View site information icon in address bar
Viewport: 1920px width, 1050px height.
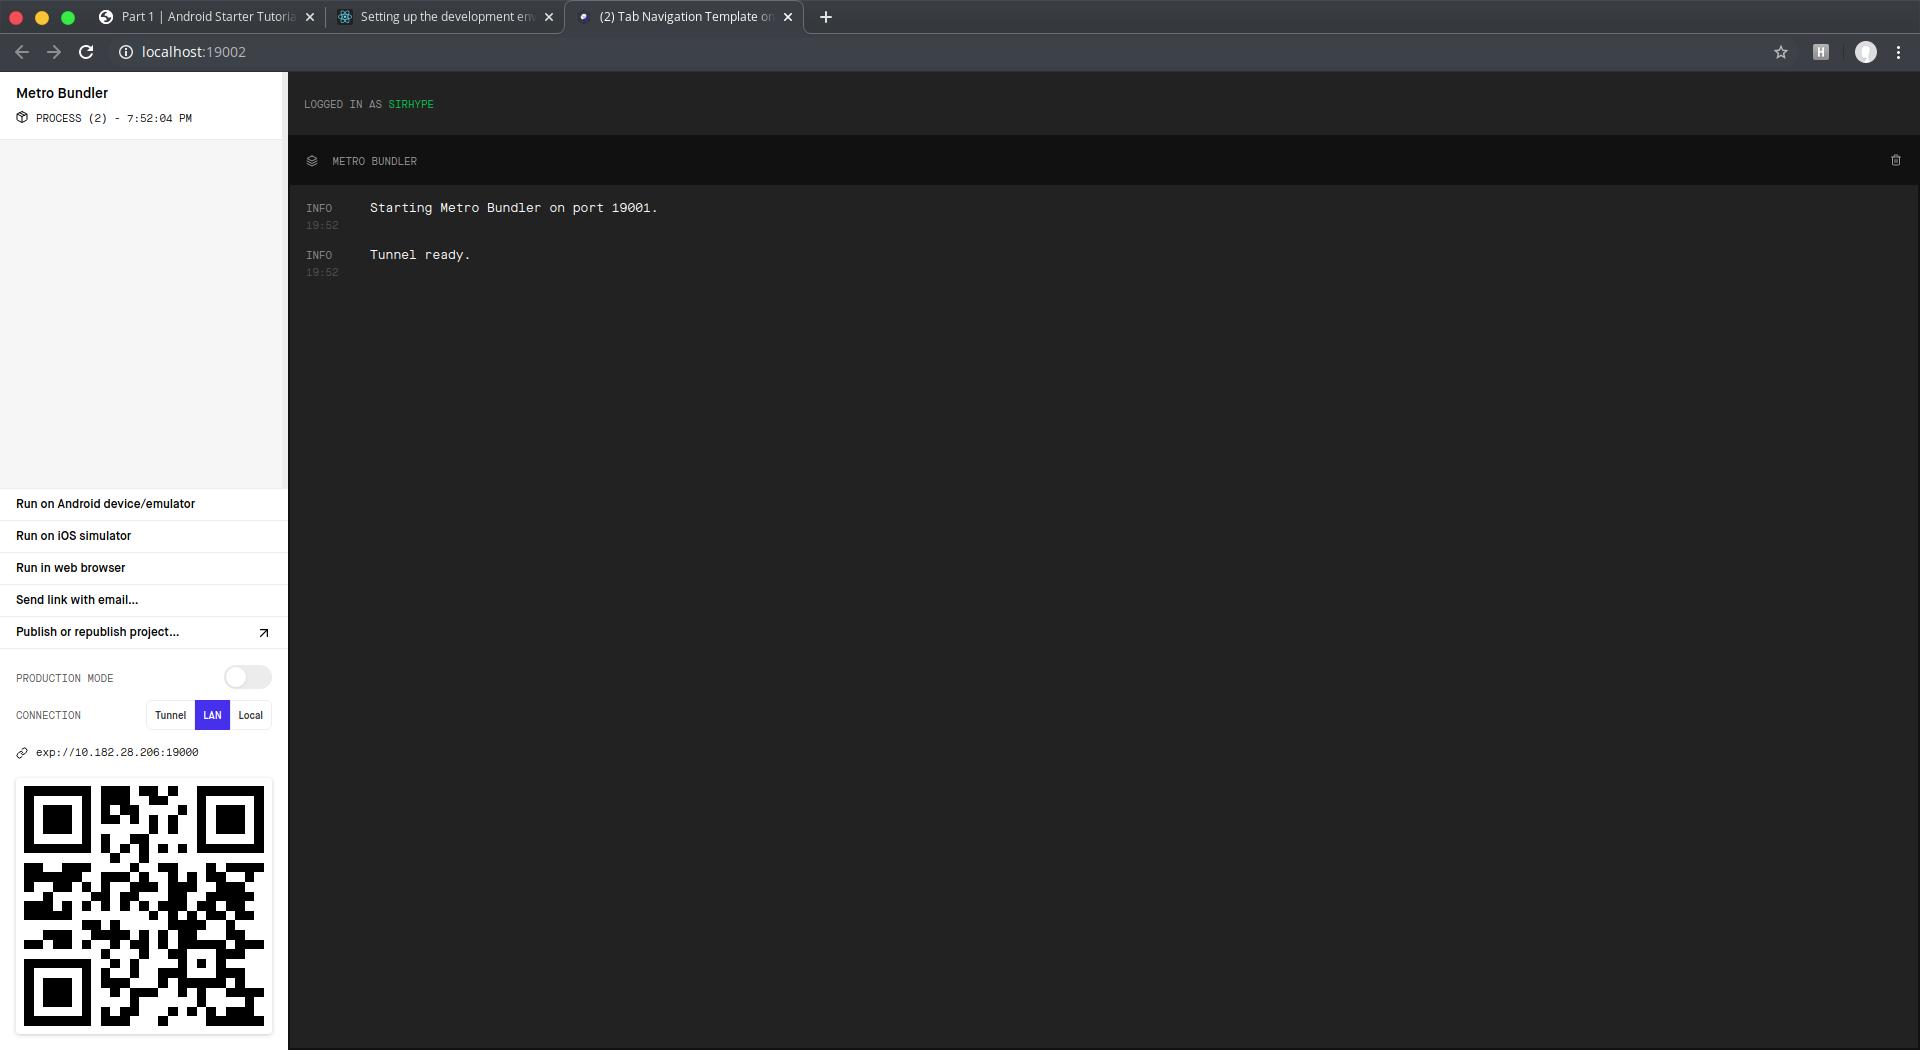(x=126, y=52)
